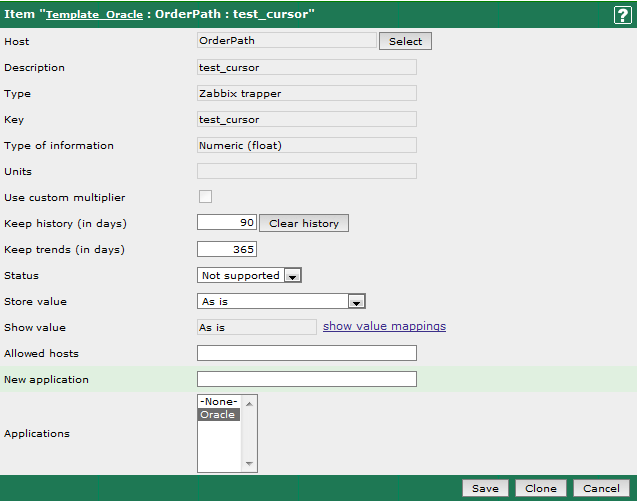Click the Host field showing OrderPath

click(x=287, y=40)
